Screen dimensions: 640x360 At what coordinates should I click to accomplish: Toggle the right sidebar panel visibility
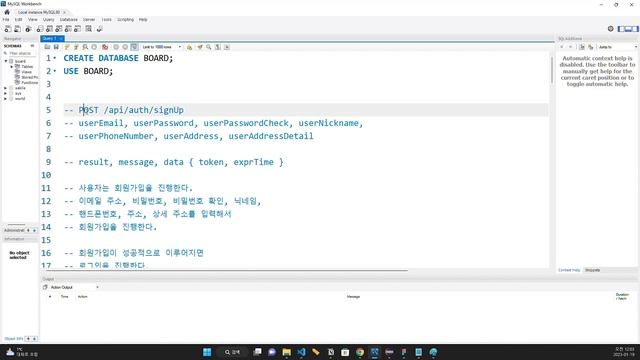coord(635,29)
